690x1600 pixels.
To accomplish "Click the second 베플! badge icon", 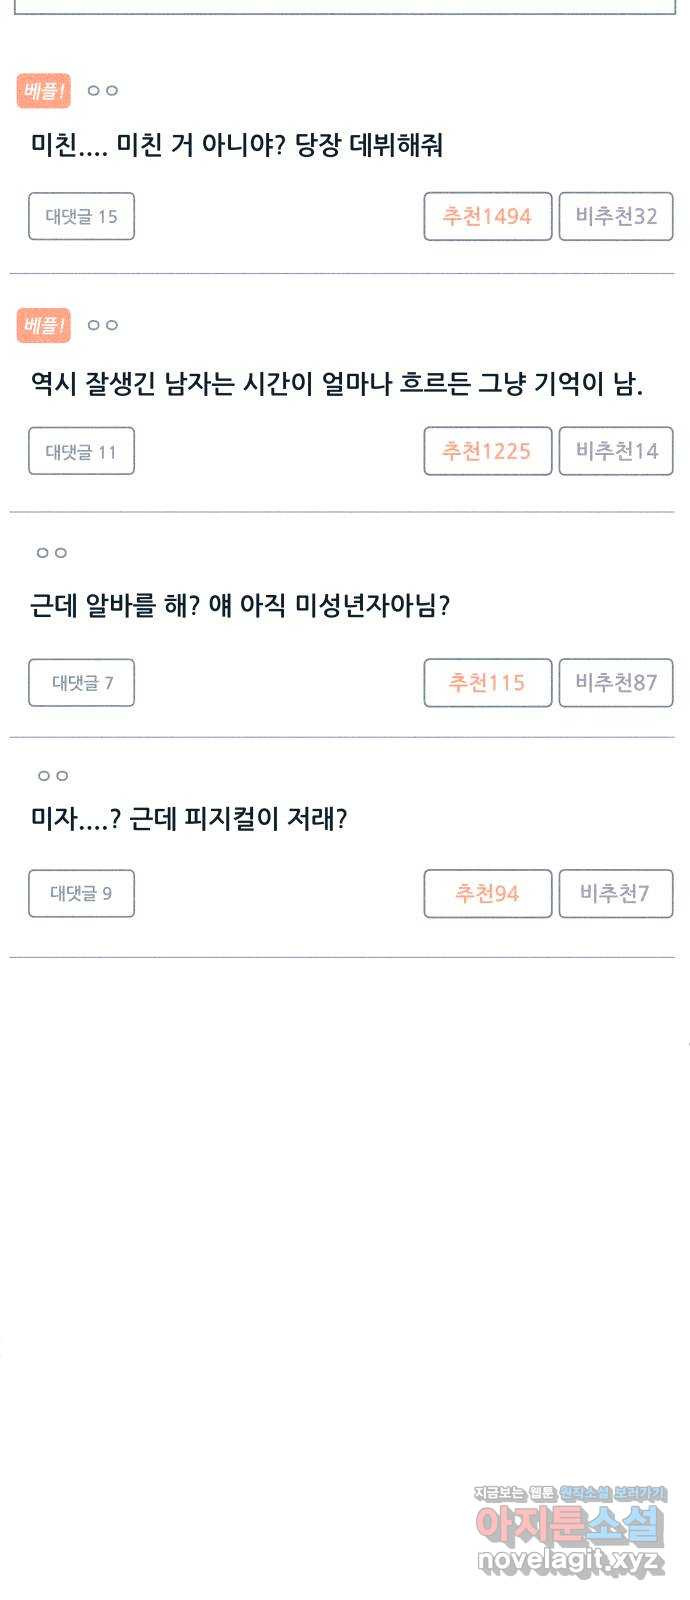I will click(43, 325).
